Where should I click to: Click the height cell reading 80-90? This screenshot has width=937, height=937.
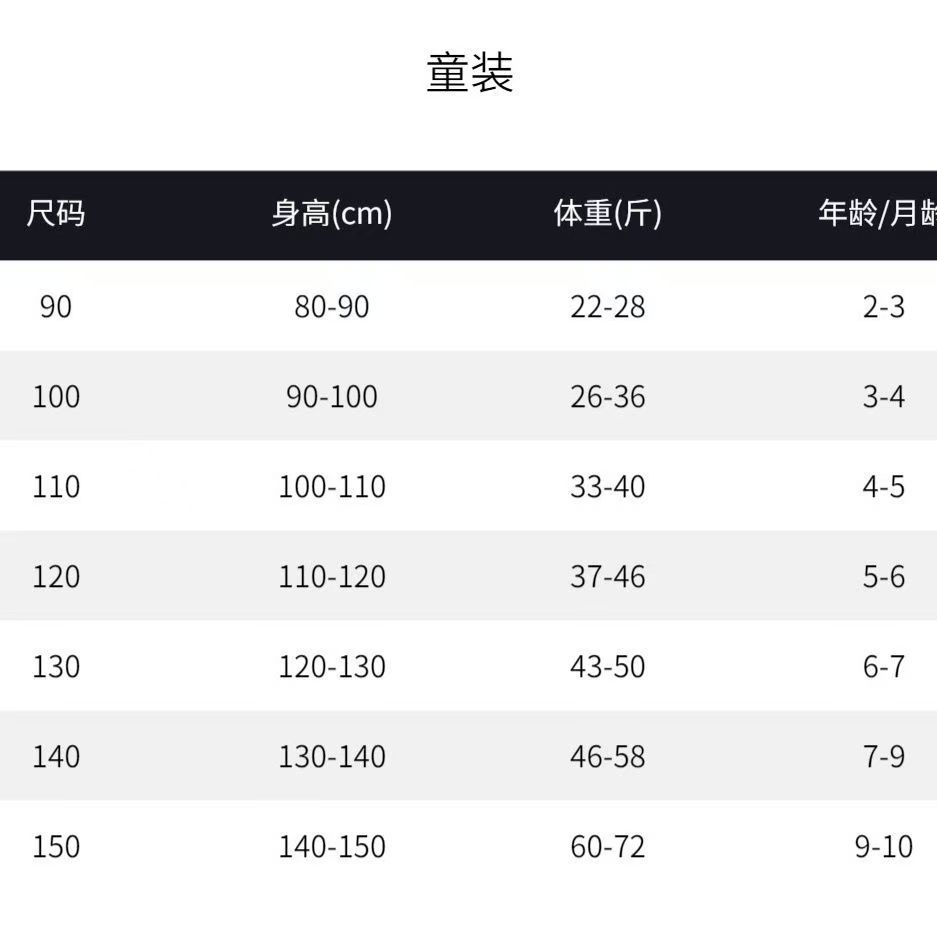[x=332, y=306]
